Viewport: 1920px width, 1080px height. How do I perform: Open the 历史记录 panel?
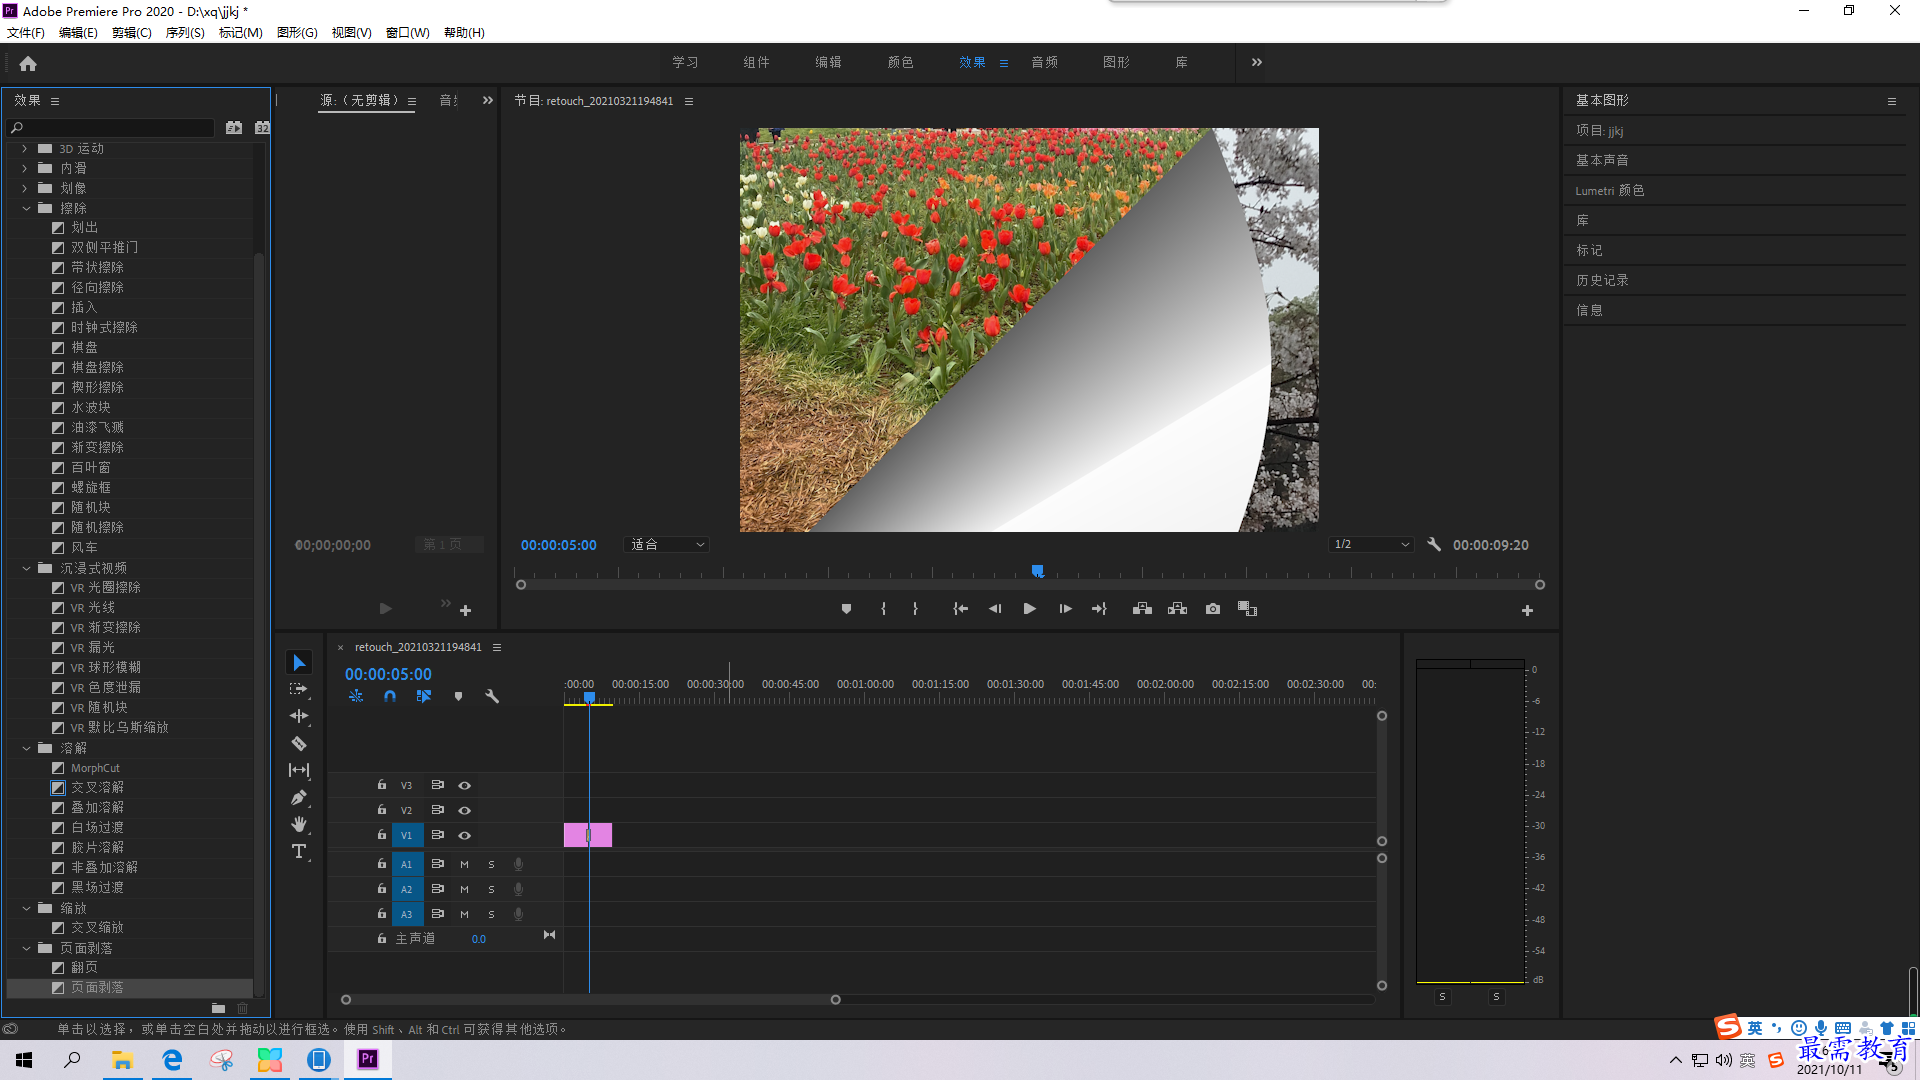click(1602, 280)
